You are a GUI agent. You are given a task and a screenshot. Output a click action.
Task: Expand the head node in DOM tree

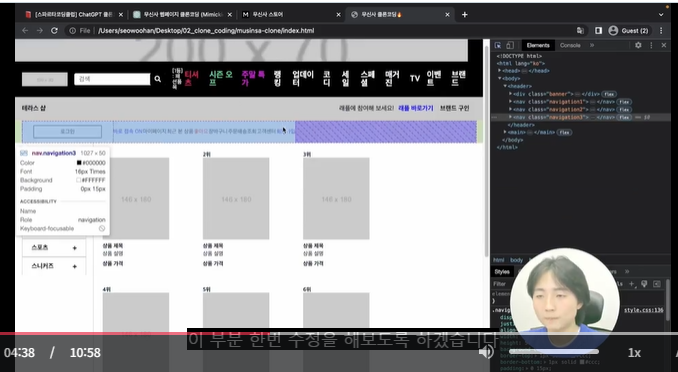[499, 71]
